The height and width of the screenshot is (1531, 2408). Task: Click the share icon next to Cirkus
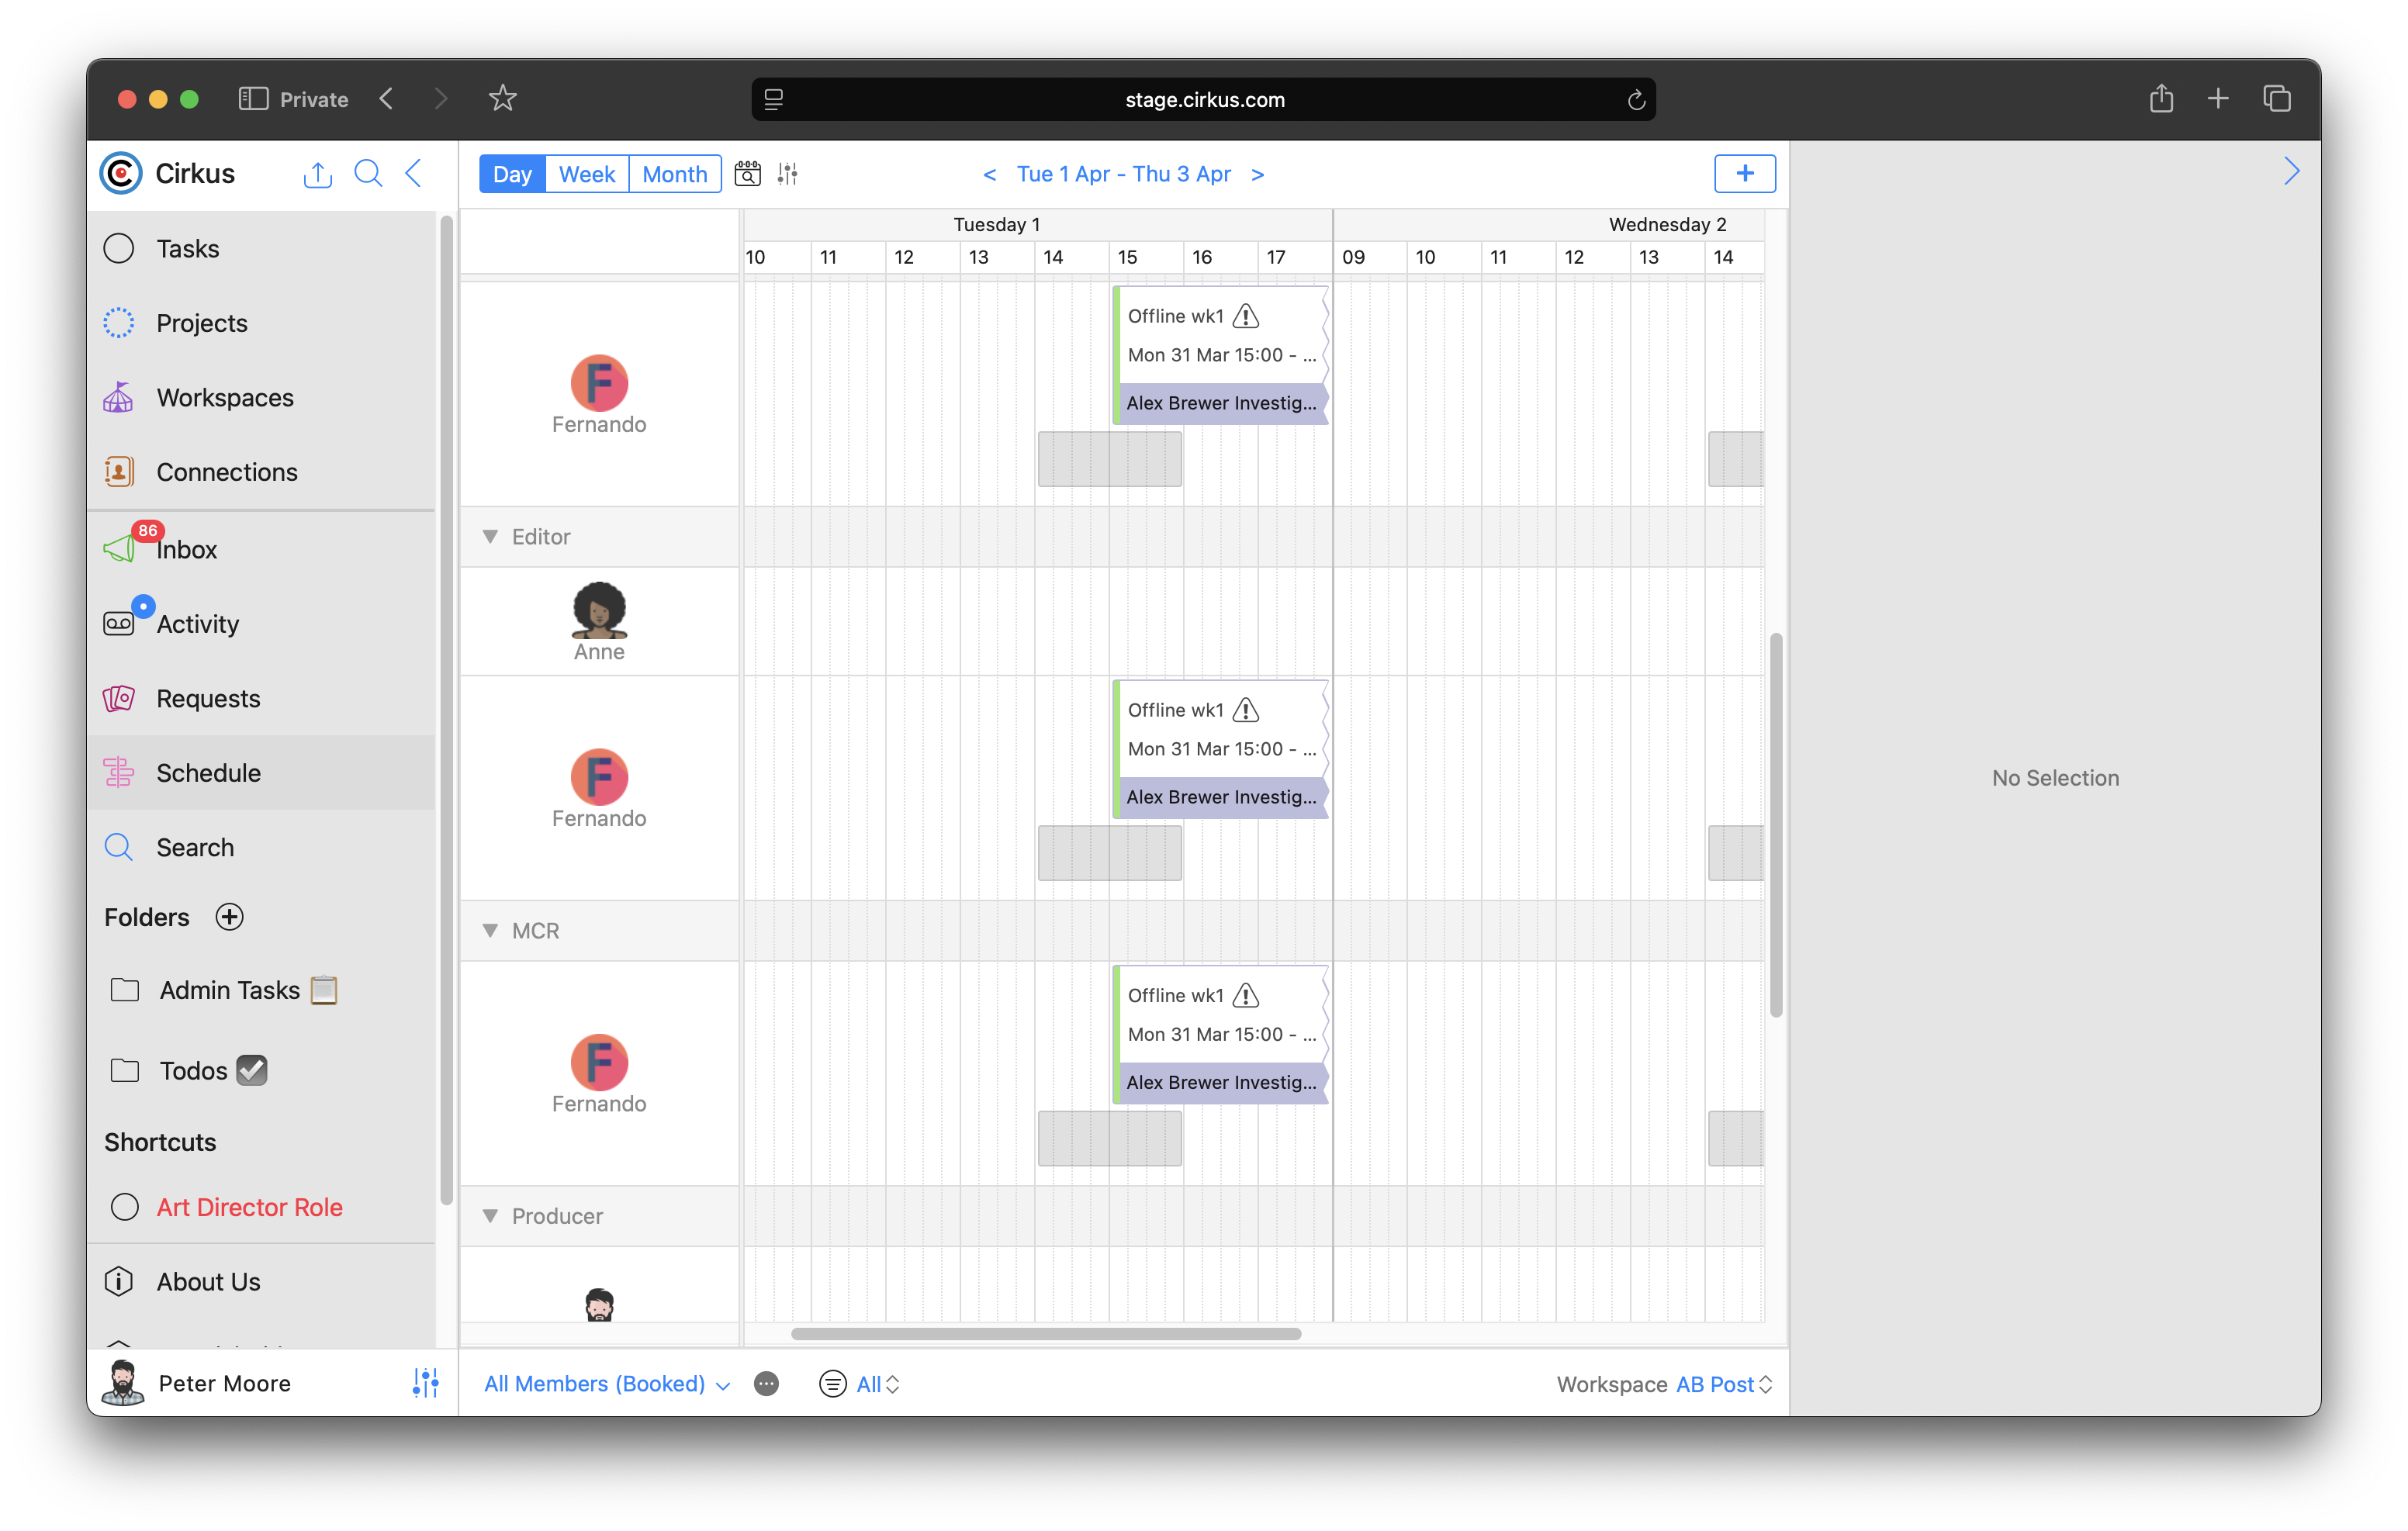[317, 174]
